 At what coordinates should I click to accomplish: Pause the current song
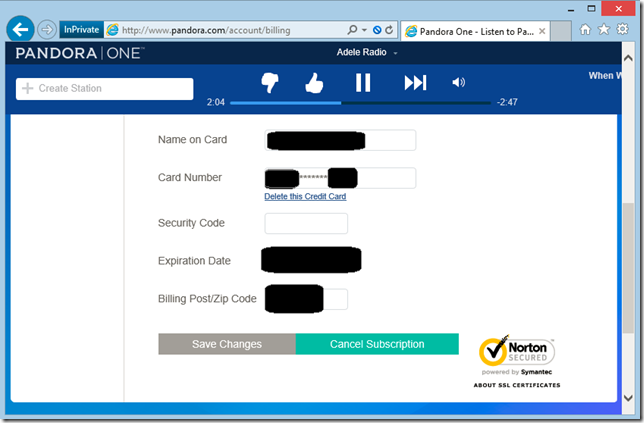pyautogui.click(x=363, y=82)
